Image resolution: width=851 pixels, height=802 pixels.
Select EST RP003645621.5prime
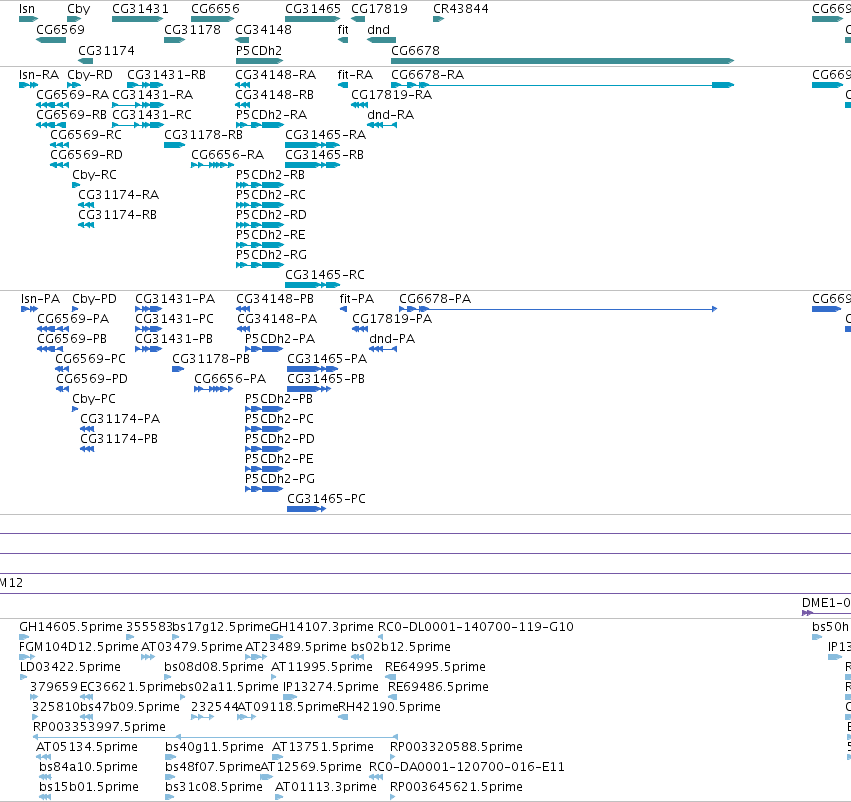click(x=456, y=787)
